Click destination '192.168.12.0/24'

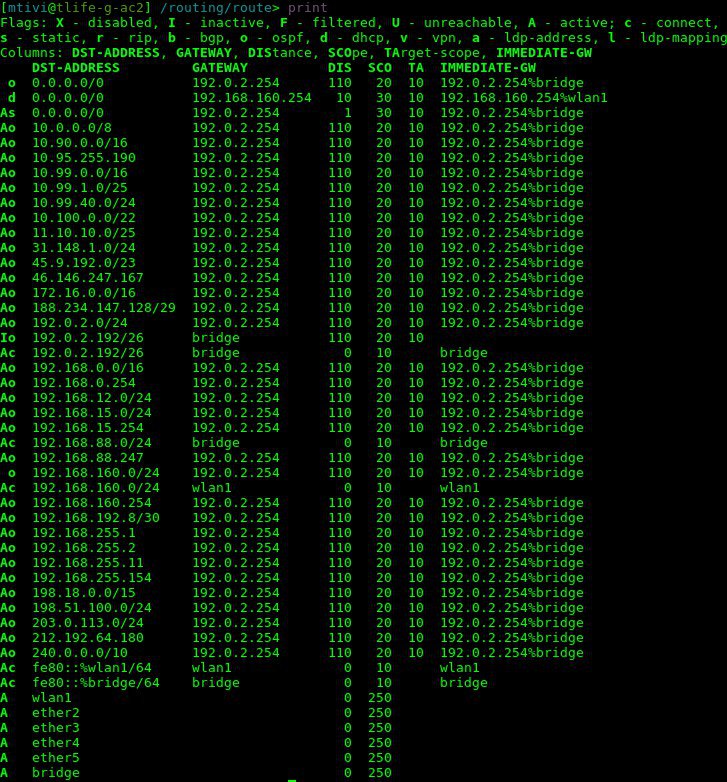click(92, 397)
